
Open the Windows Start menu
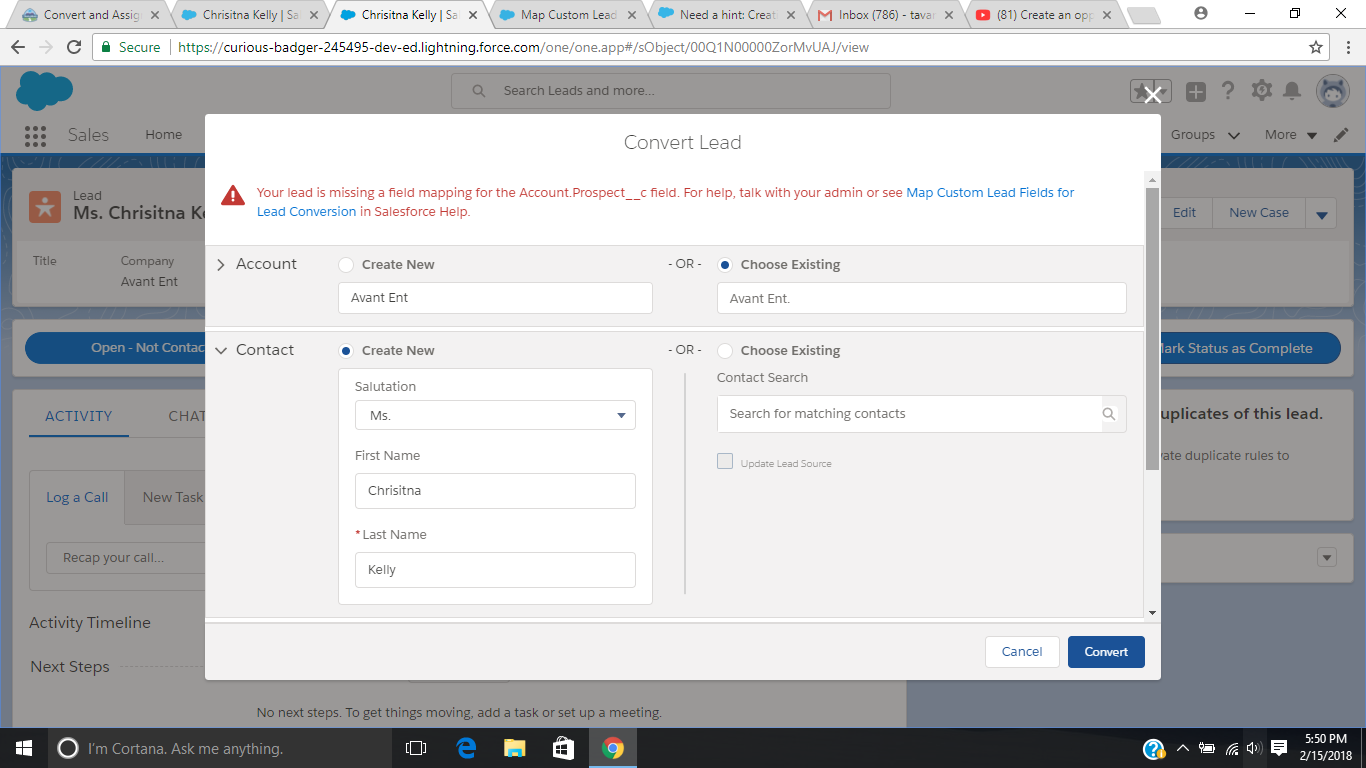24,748
